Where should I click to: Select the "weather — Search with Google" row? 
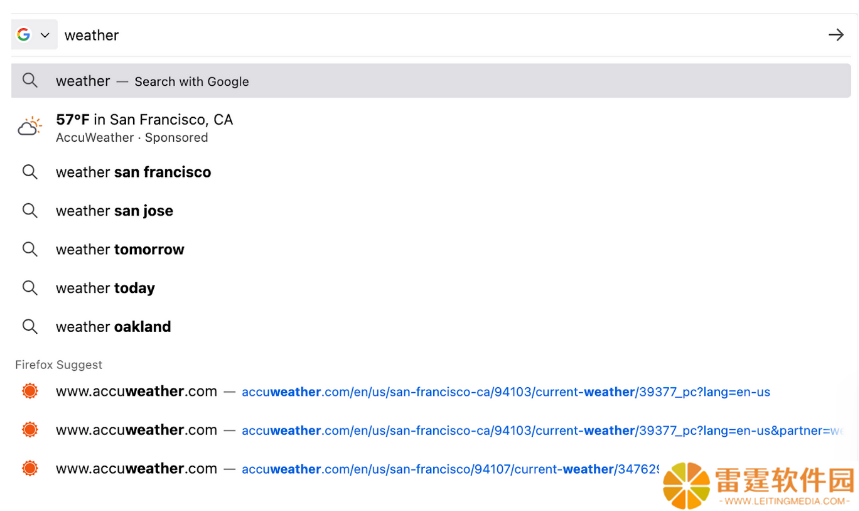point(431,81)
